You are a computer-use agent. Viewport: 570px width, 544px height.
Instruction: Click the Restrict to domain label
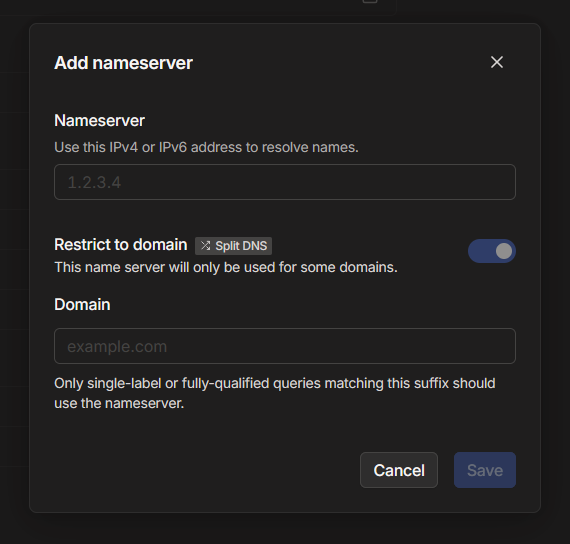pos(121,244)
